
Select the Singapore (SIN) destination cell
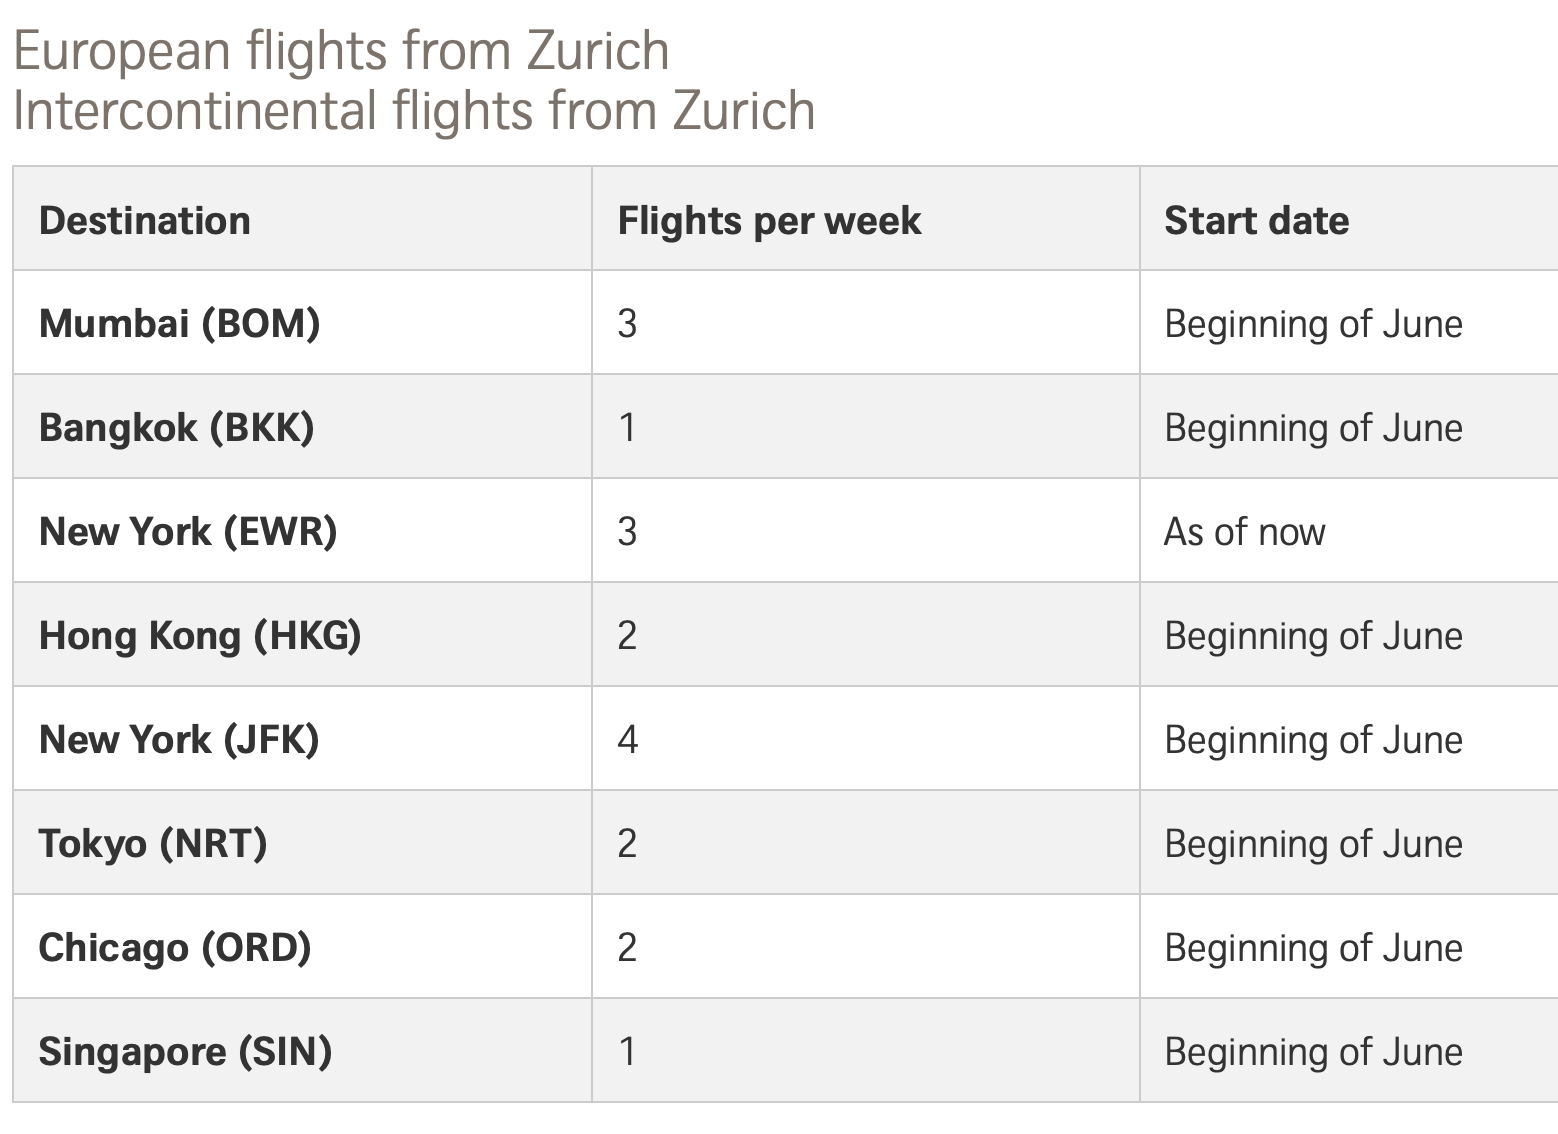(185, 1051)
